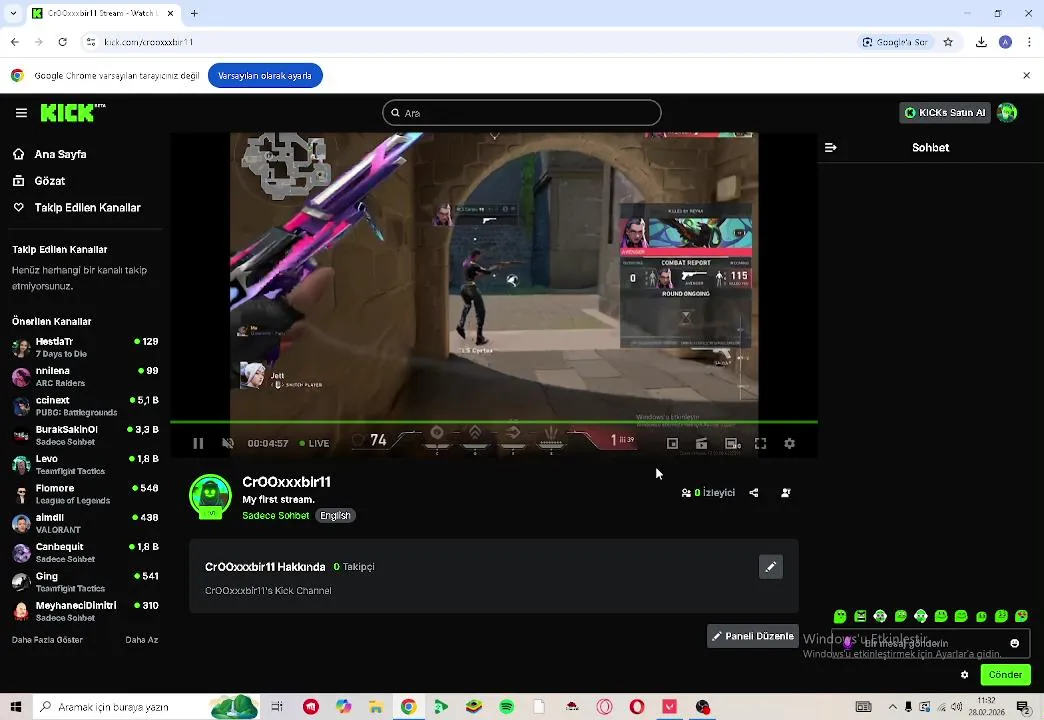Click the stream progress bar
Screen dimensions: 1044x720
click(493, 422)
